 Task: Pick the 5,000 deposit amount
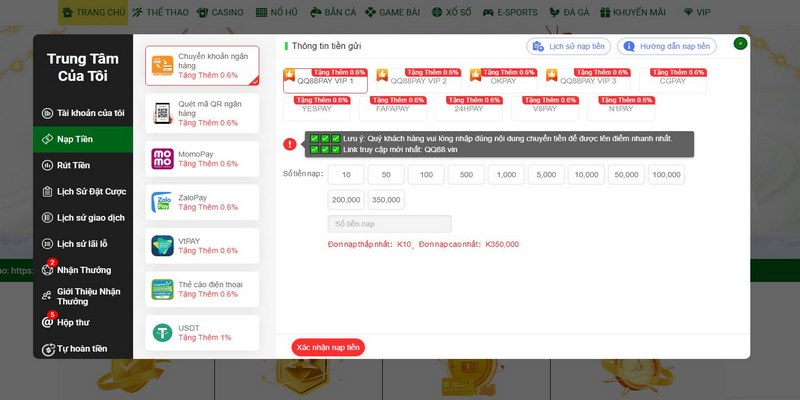[x=546, y=174]
